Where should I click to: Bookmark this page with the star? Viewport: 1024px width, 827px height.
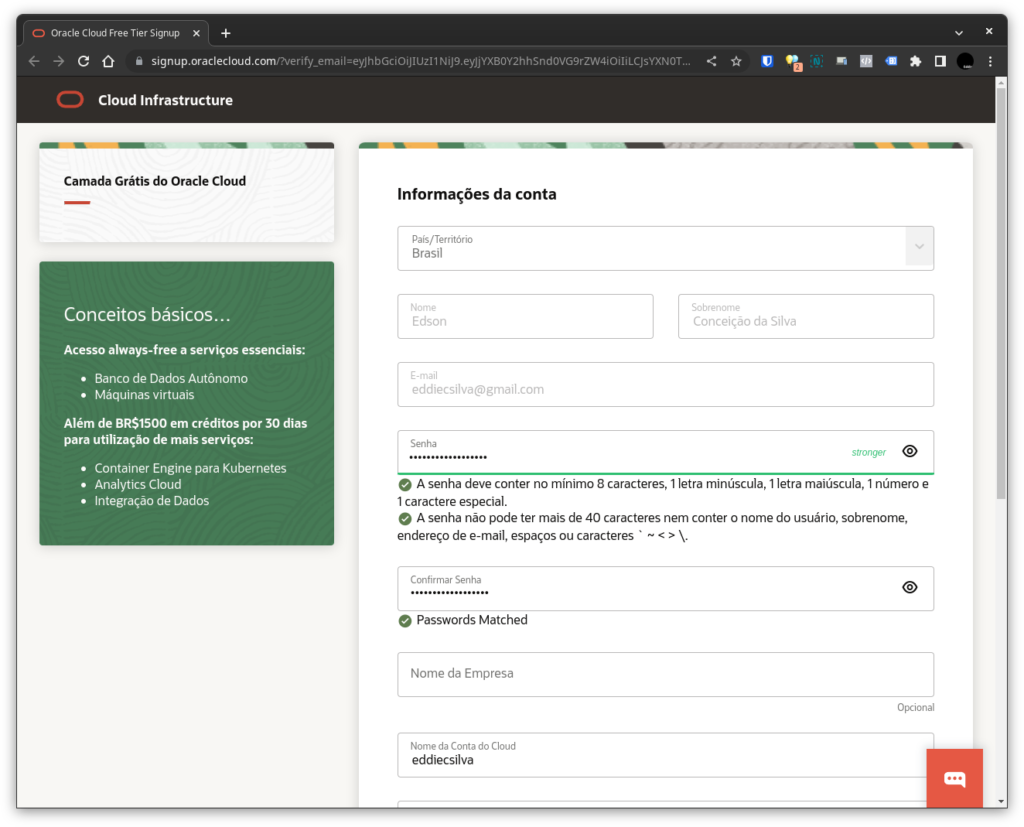click(736, 61)
